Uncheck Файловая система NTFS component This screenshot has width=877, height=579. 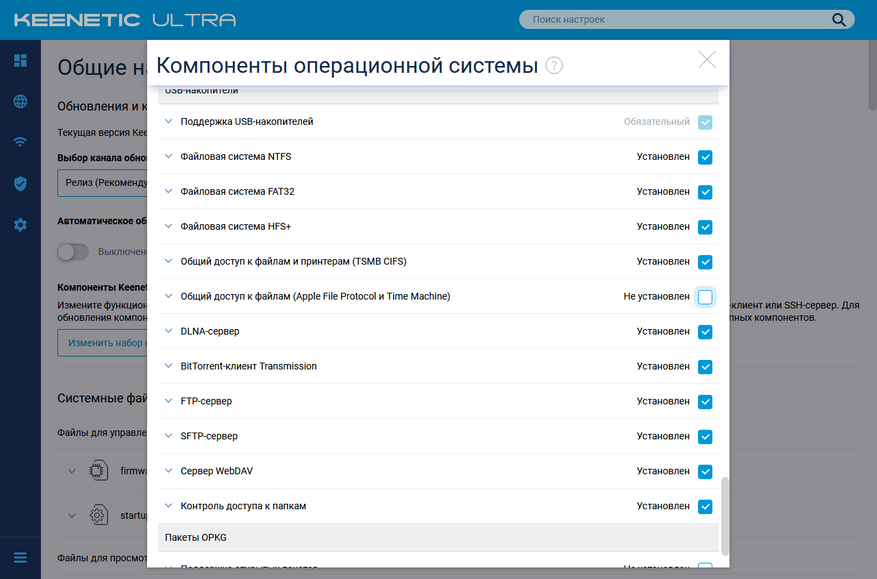point(705,157)
